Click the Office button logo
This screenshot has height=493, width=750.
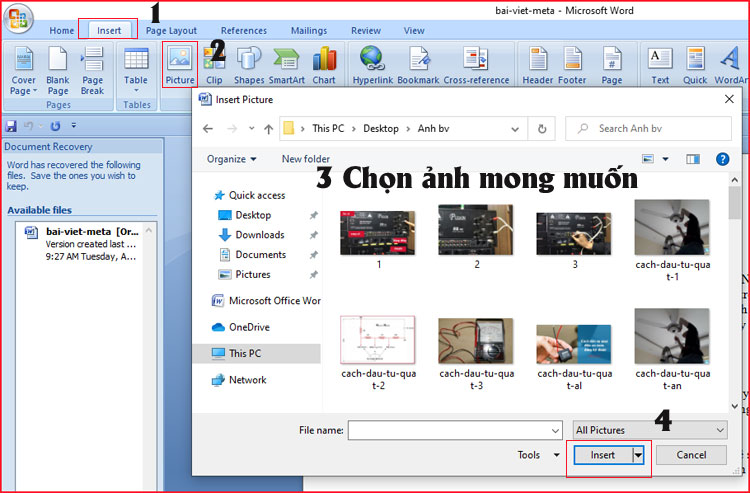[x=18, y=19]
